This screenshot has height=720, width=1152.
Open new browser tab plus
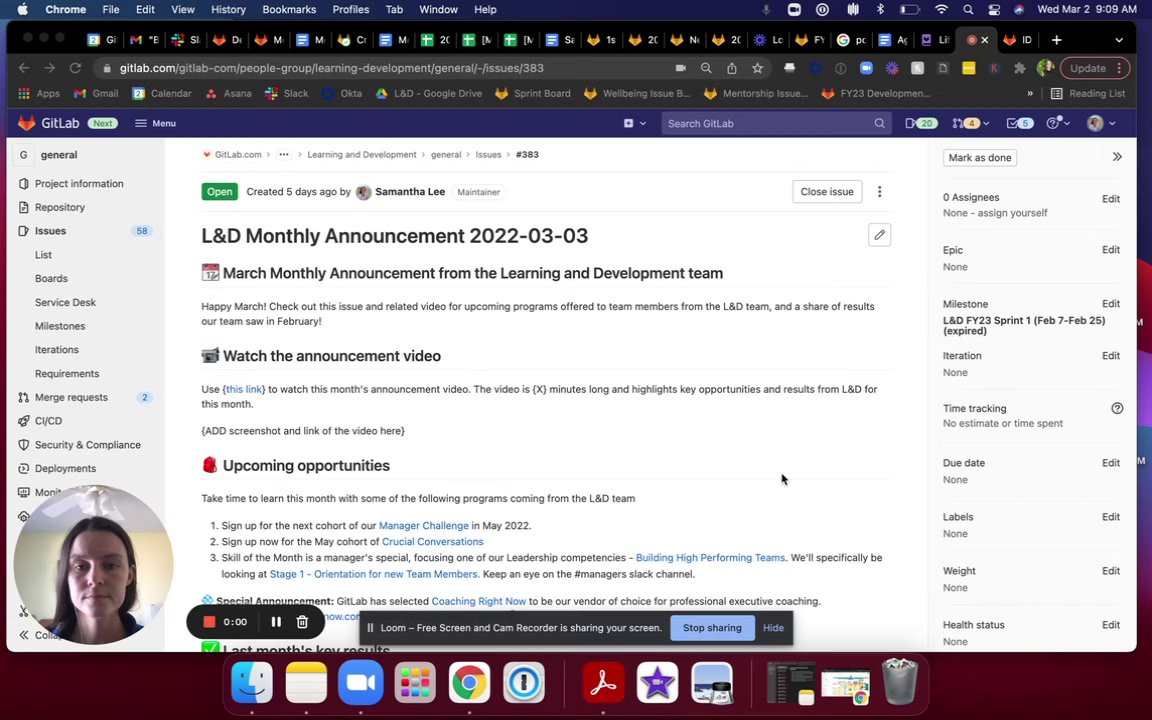coord(1056,40)
